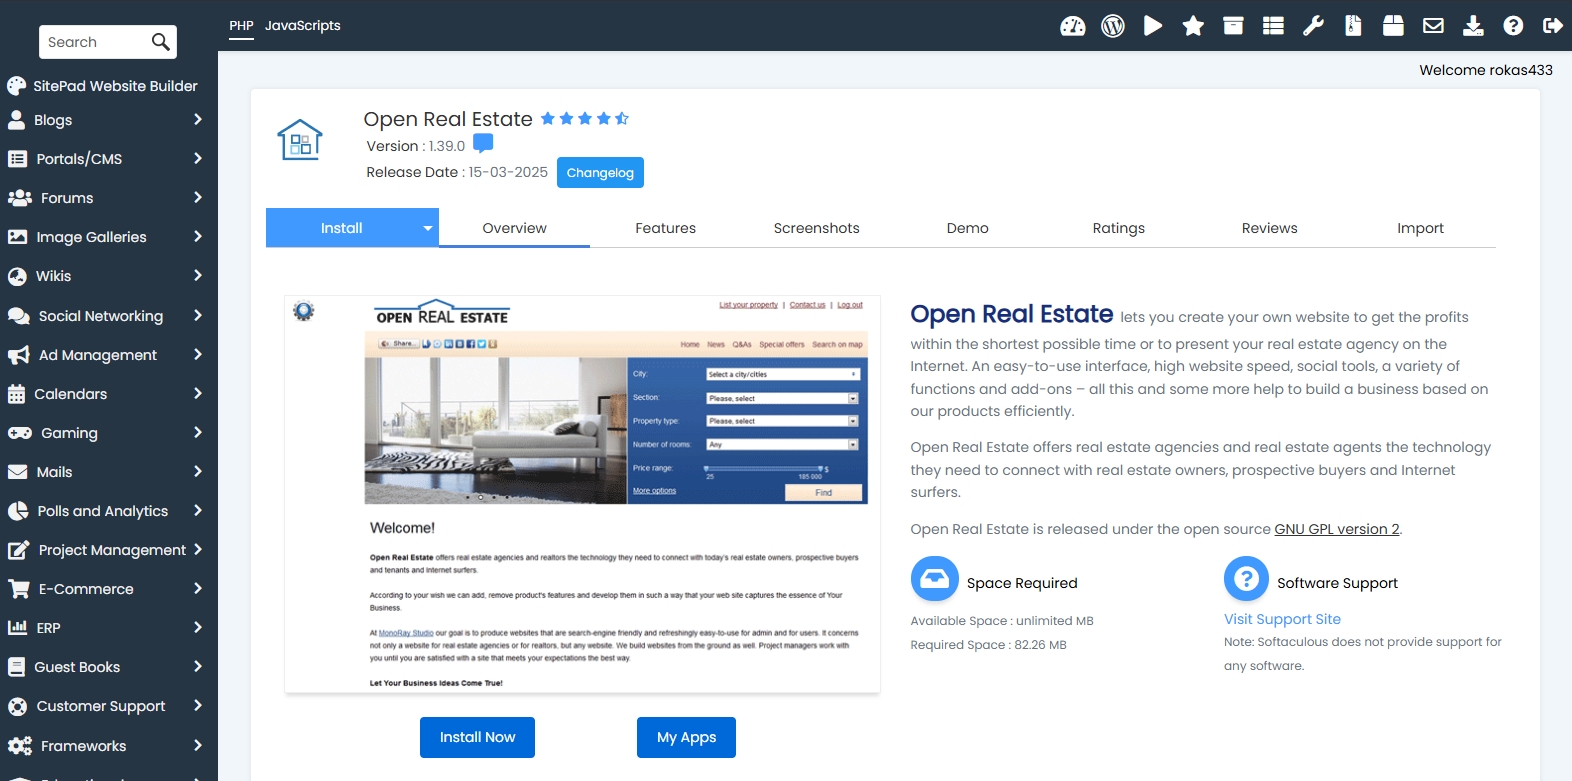
Task: Click the Install Now button
Action: pos(477,737)
